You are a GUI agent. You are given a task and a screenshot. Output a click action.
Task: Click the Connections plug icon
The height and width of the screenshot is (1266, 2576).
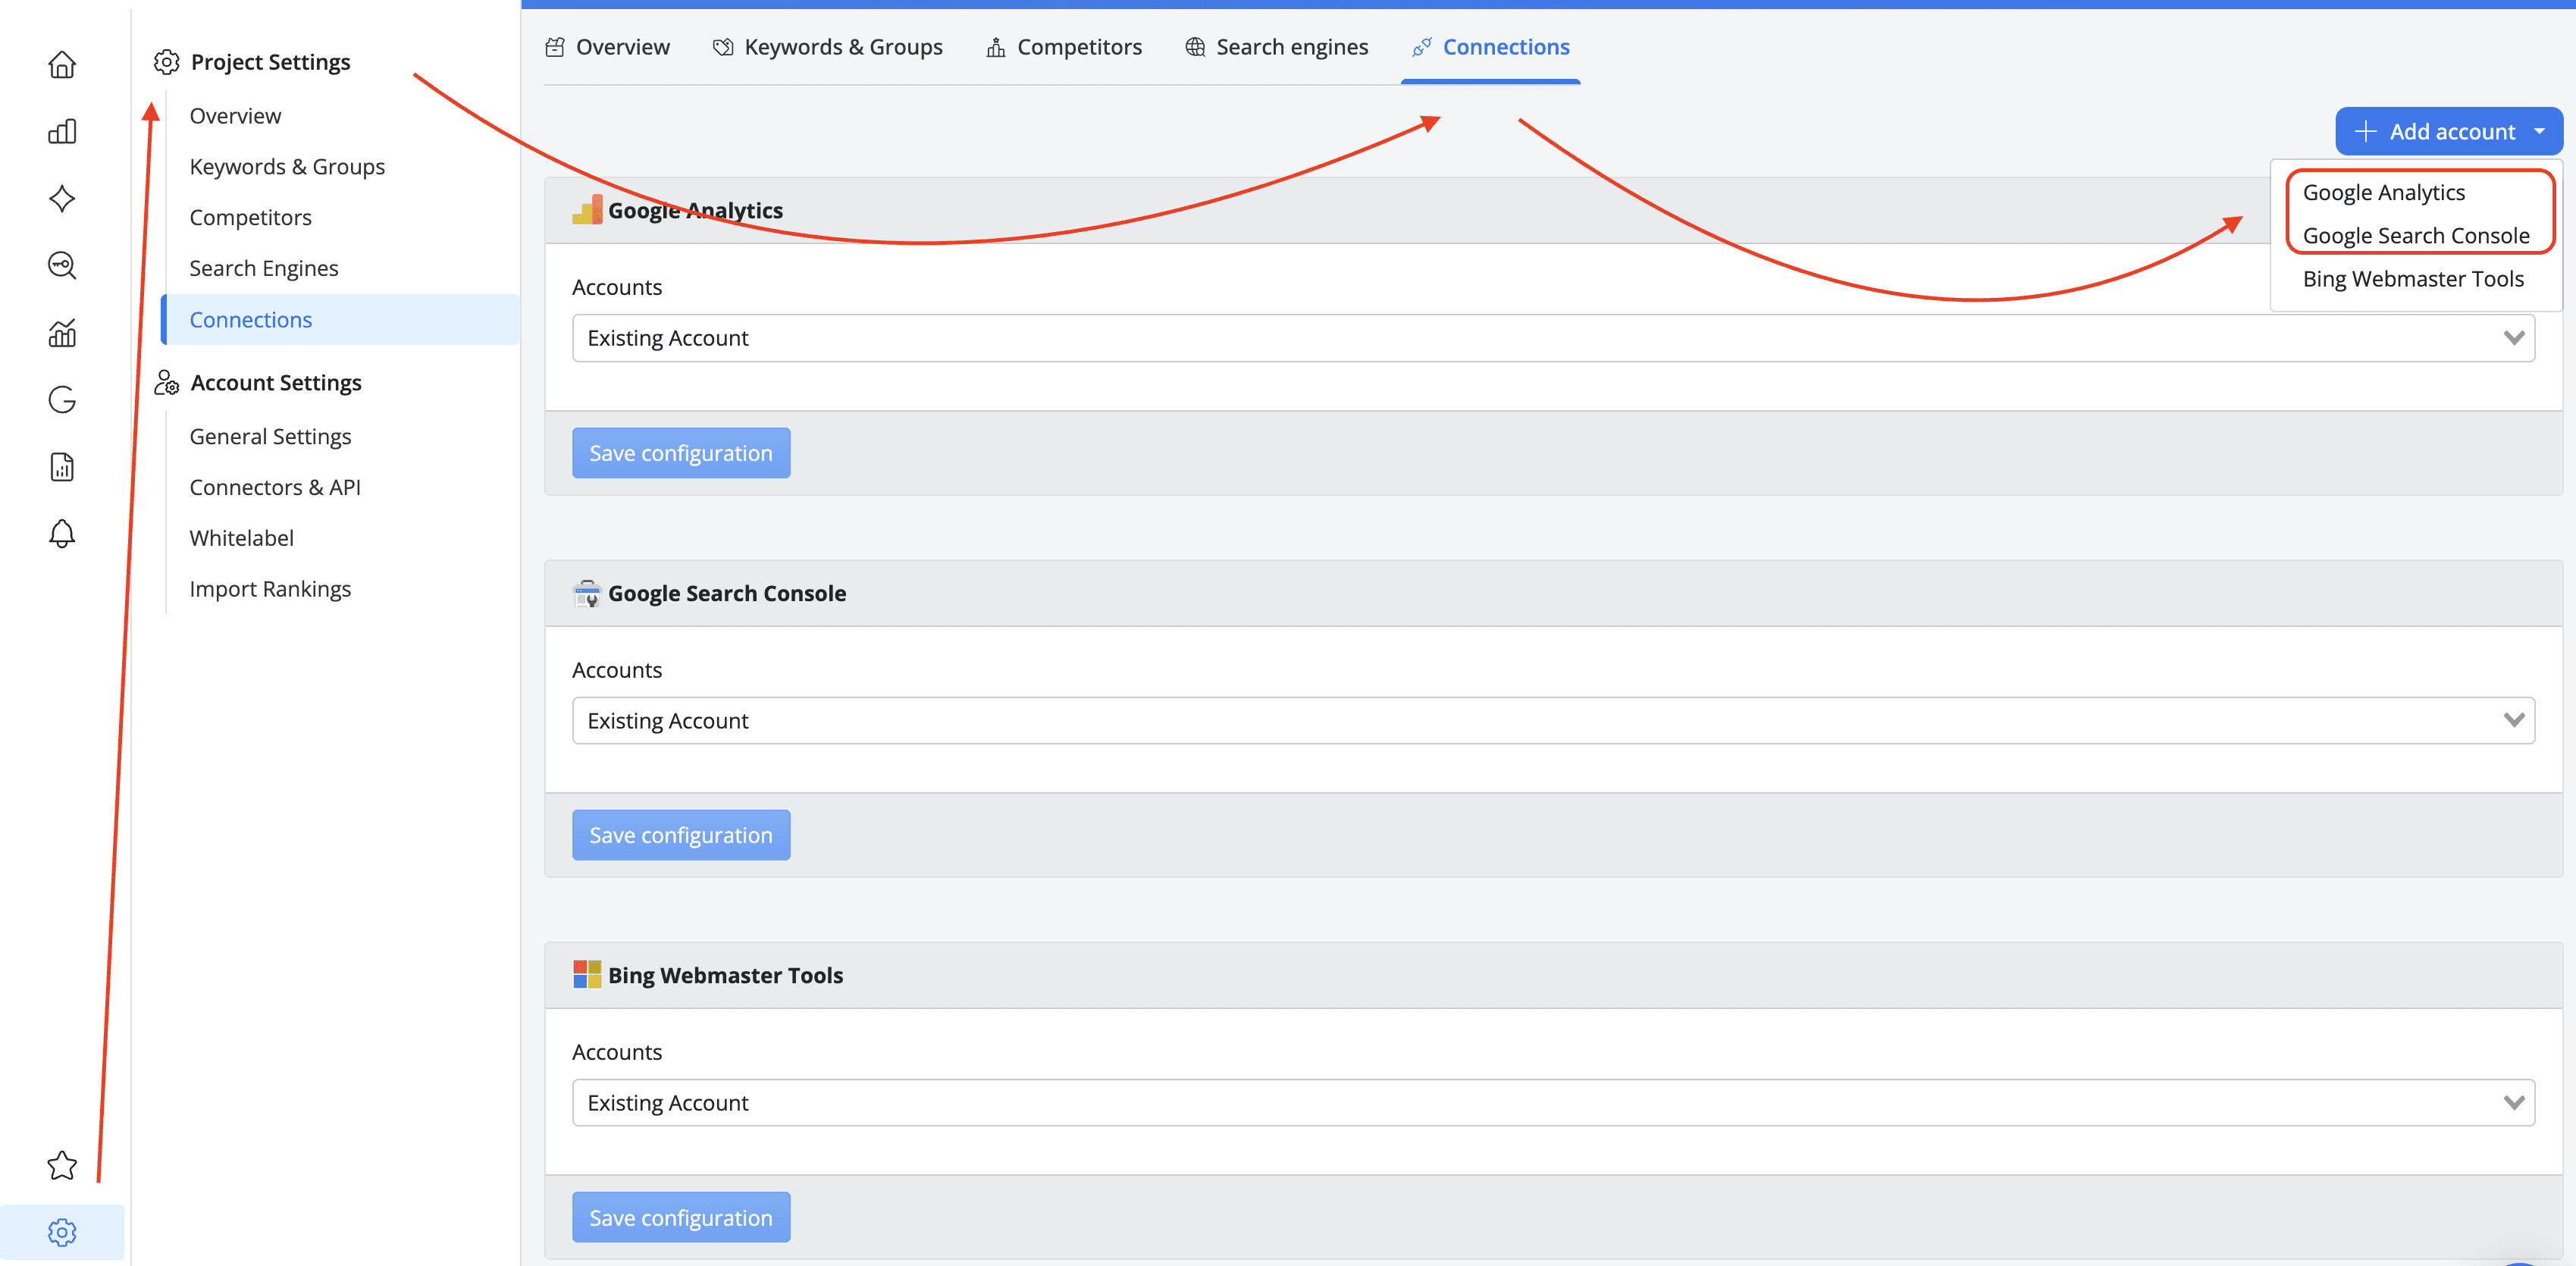tap(1422, 47)
